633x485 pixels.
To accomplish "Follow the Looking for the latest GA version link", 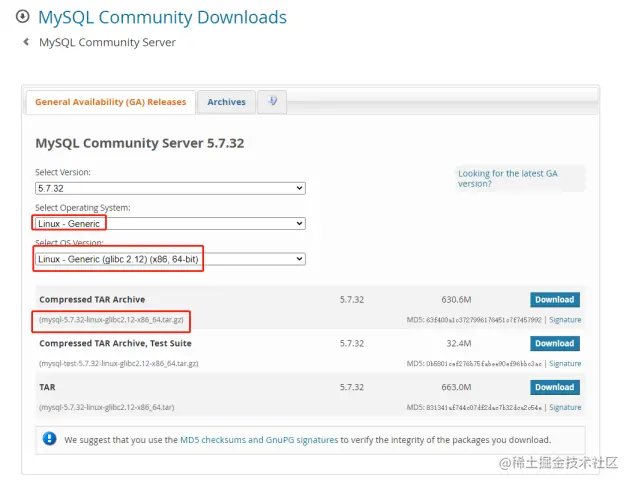I will click(507, 178).
